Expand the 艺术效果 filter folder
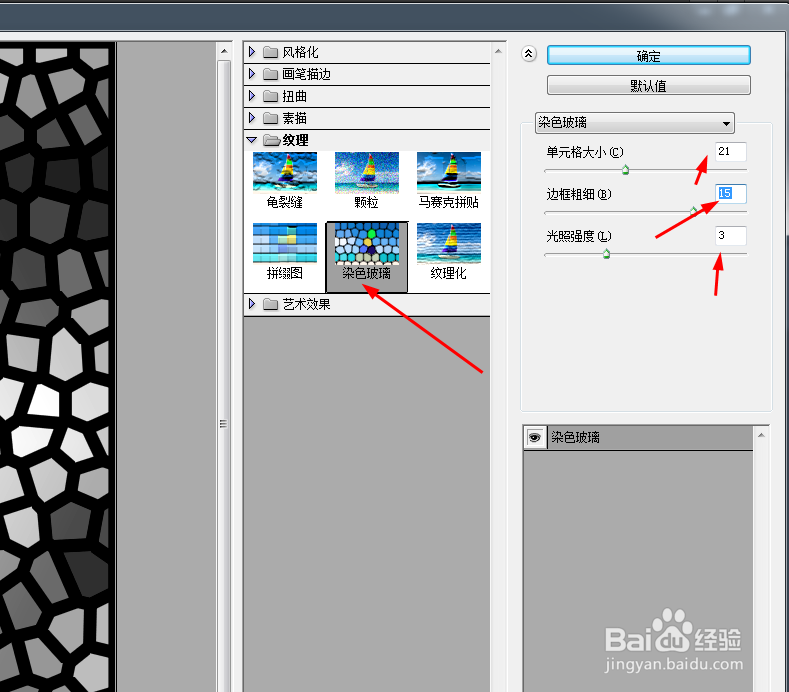The width and height of the screenshot is (789, 692). pyautogui.click(x=252, y=304)
